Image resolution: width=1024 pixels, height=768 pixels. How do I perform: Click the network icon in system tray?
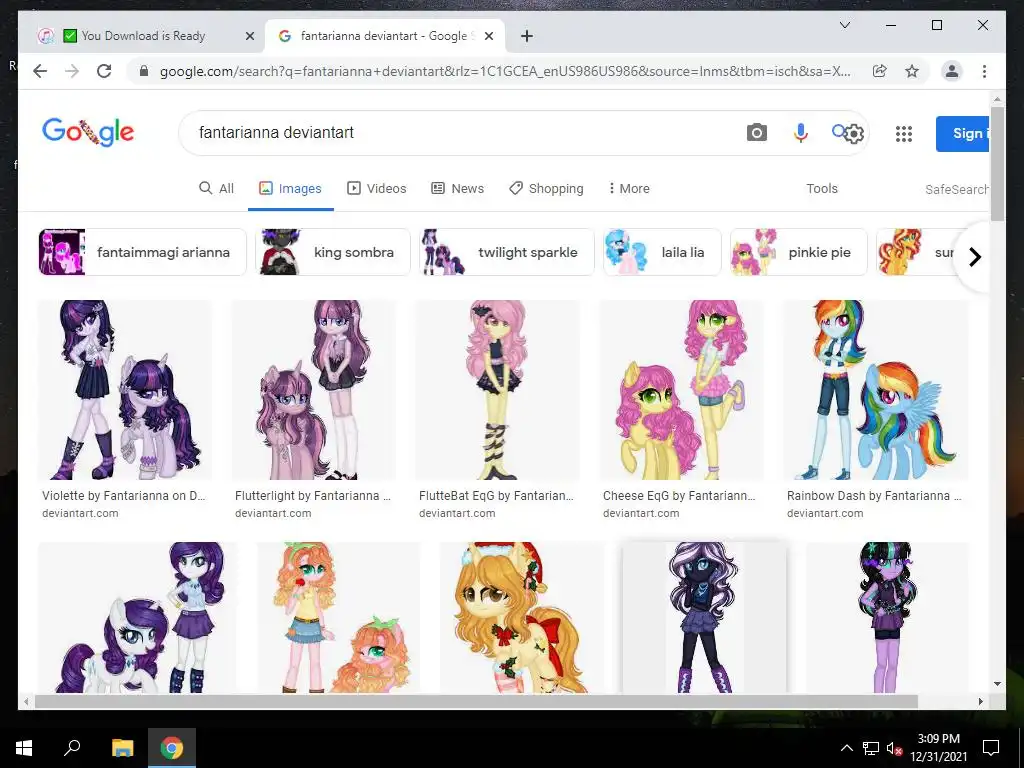click(870, 748)
